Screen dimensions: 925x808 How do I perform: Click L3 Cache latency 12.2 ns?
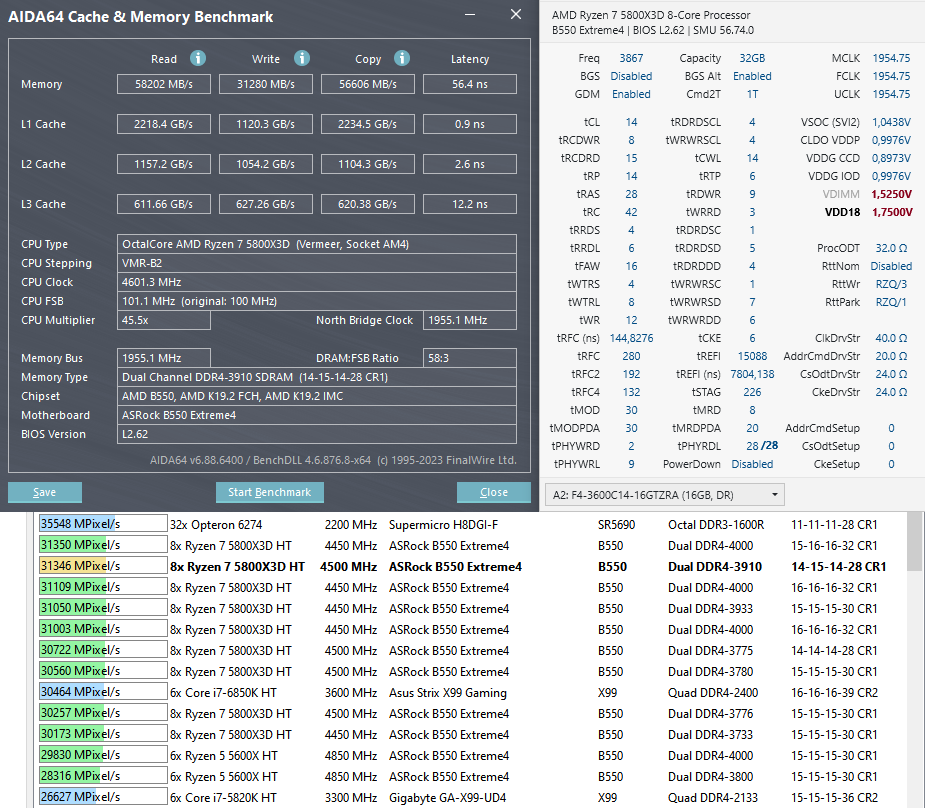(470, 204)
